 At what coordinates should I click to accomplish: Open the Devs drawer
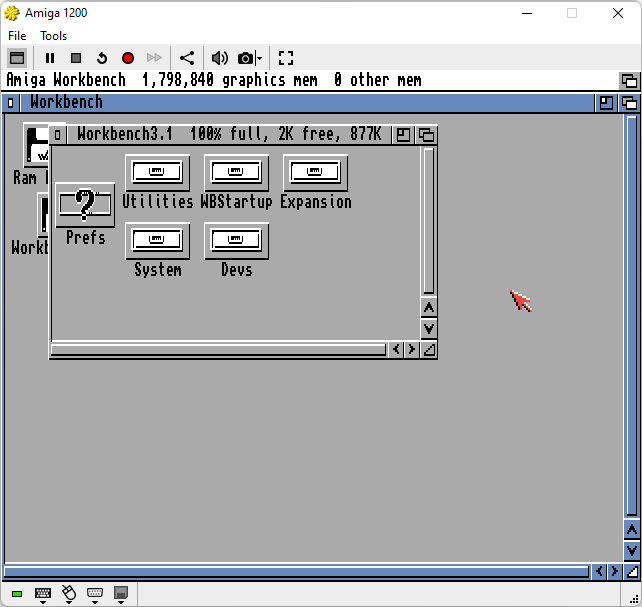click(x=236, y=241)
